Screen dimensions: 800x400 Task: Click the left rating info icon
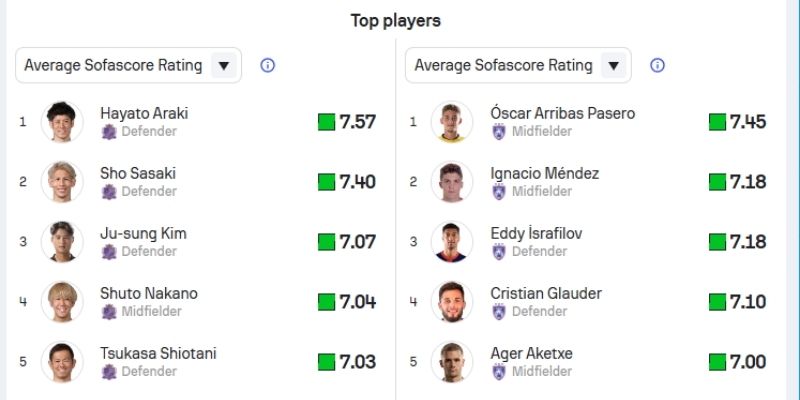pos(267,66)
